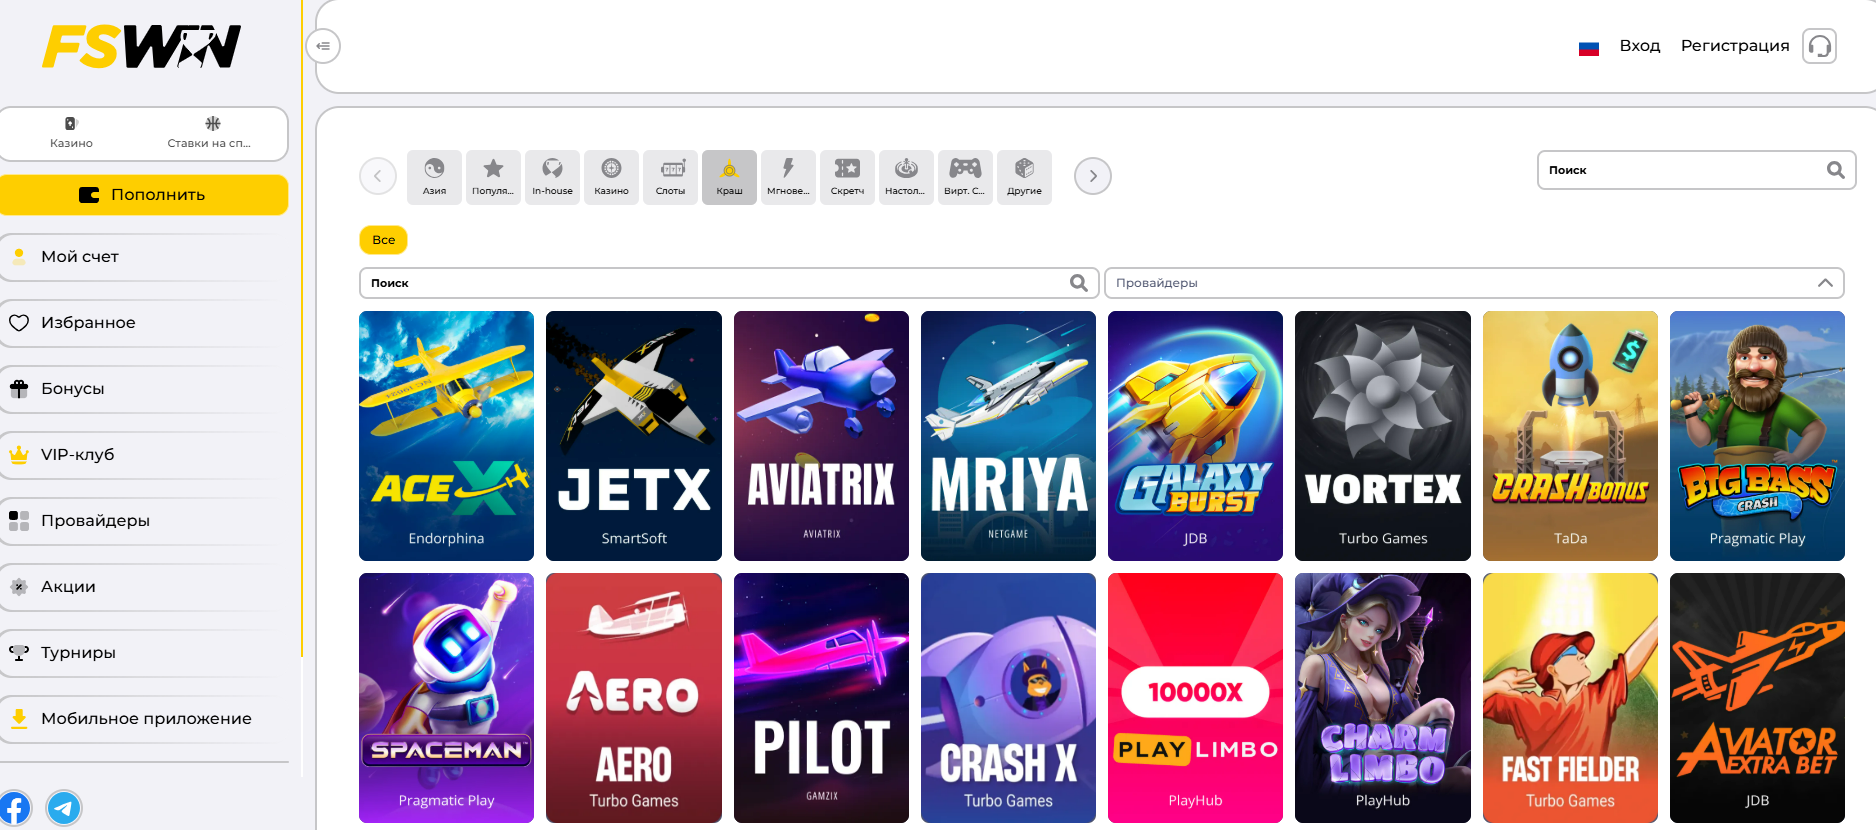This screenshot has height=830, width=1876.
Task: Switch to the Ставки на спорт tab
Action: coord(209,133)
